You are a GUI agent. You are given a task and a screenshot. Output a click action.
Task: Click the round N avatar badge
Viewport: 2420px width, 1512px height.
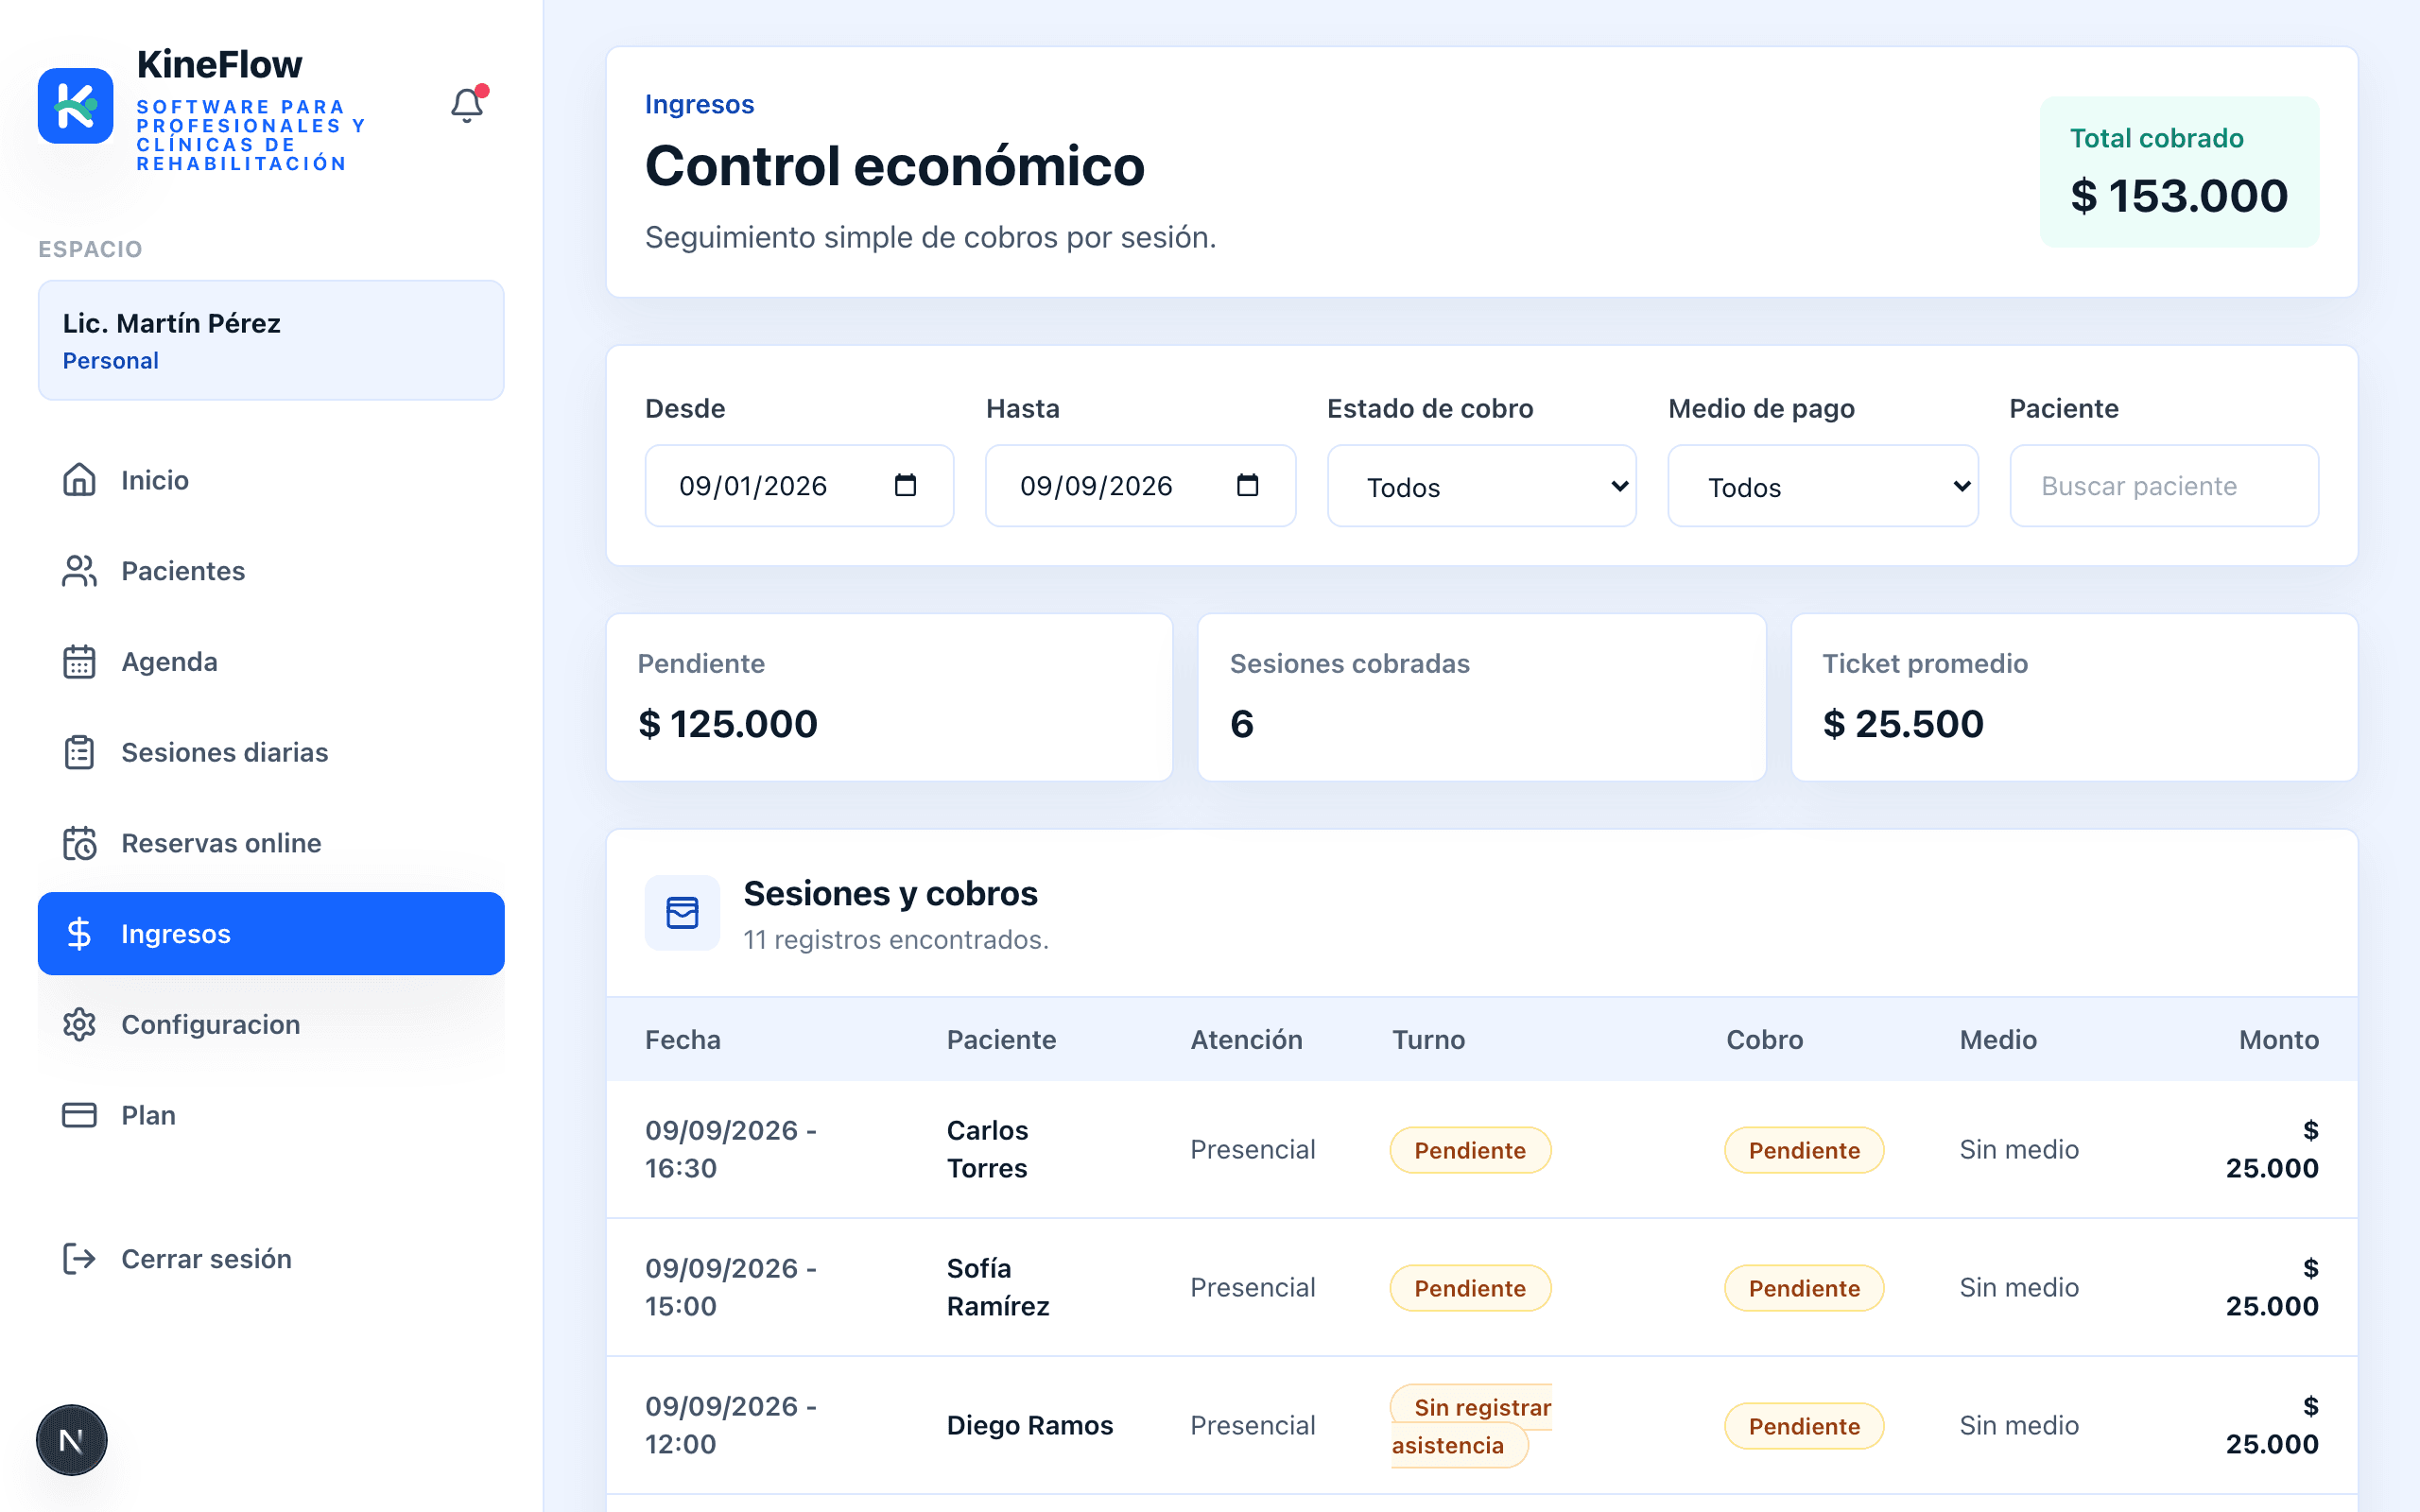71,1440
